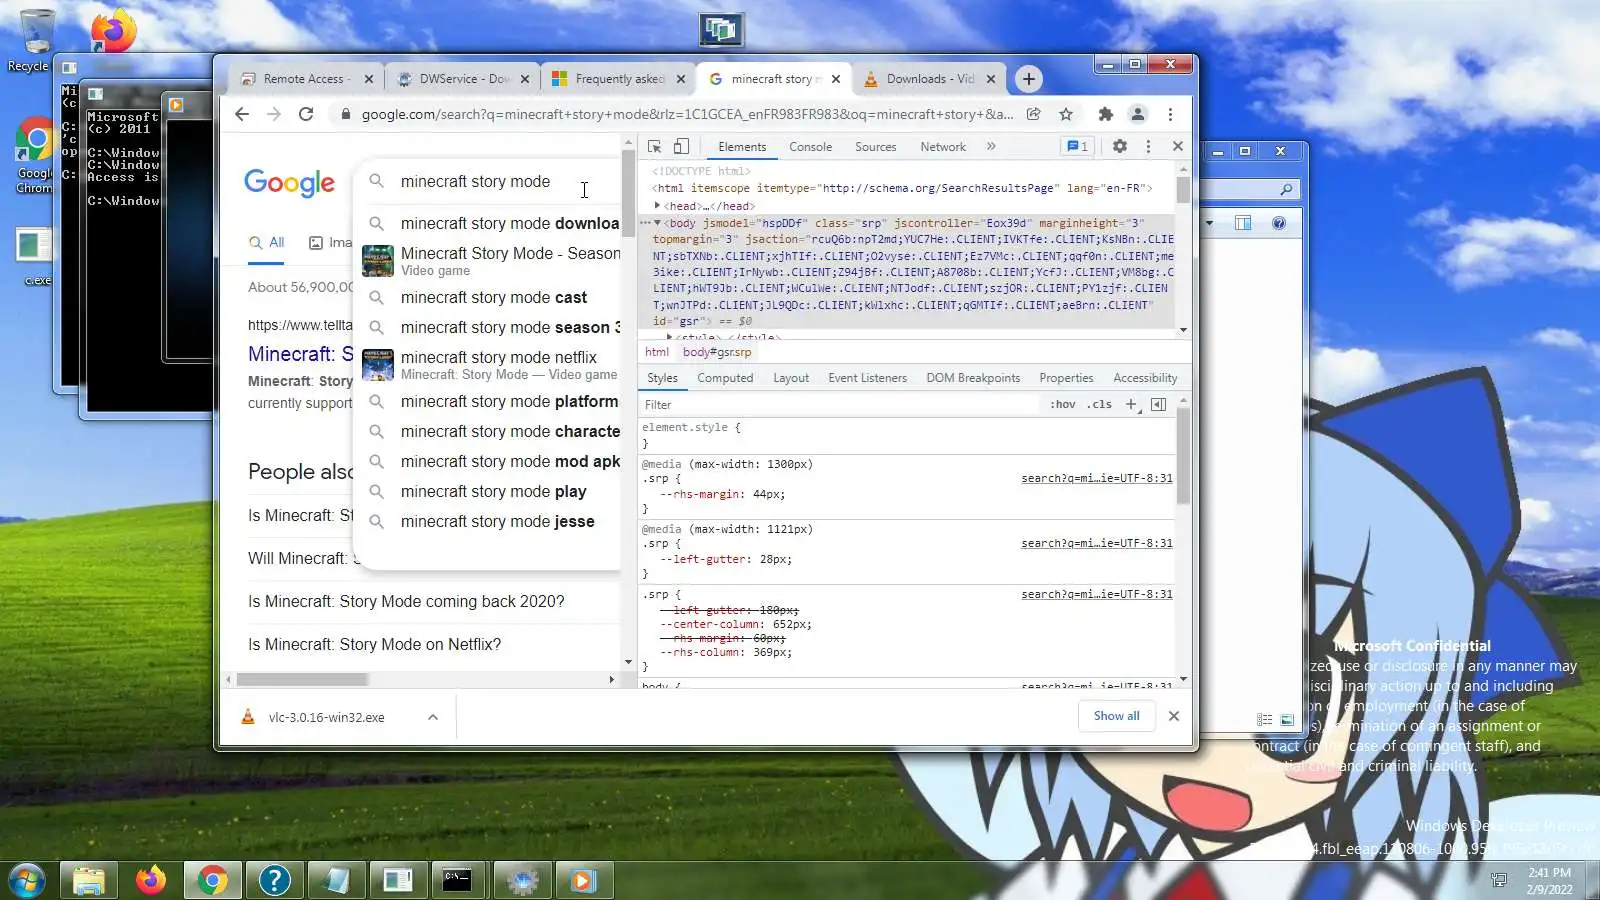Image resolution: width=1600 pixels, height=900 pixels.
Task: Select the body#gsr.srp breadcrumb
Action: click(717, 352)
